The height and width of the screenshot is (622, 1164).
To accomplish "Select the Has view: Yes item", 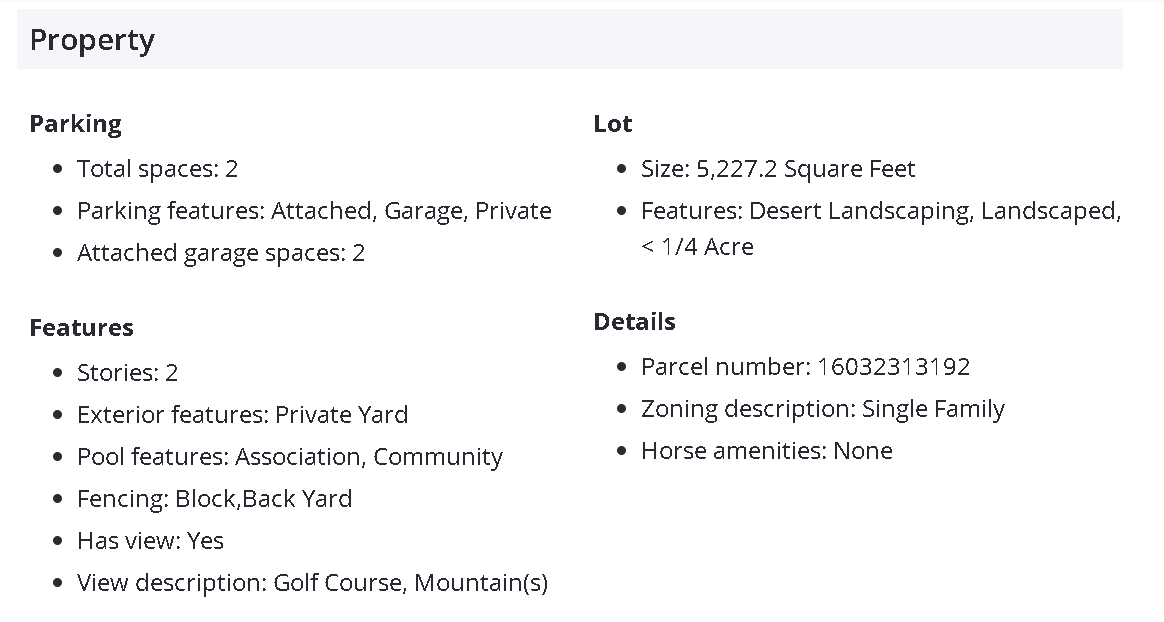I will 150,541.
